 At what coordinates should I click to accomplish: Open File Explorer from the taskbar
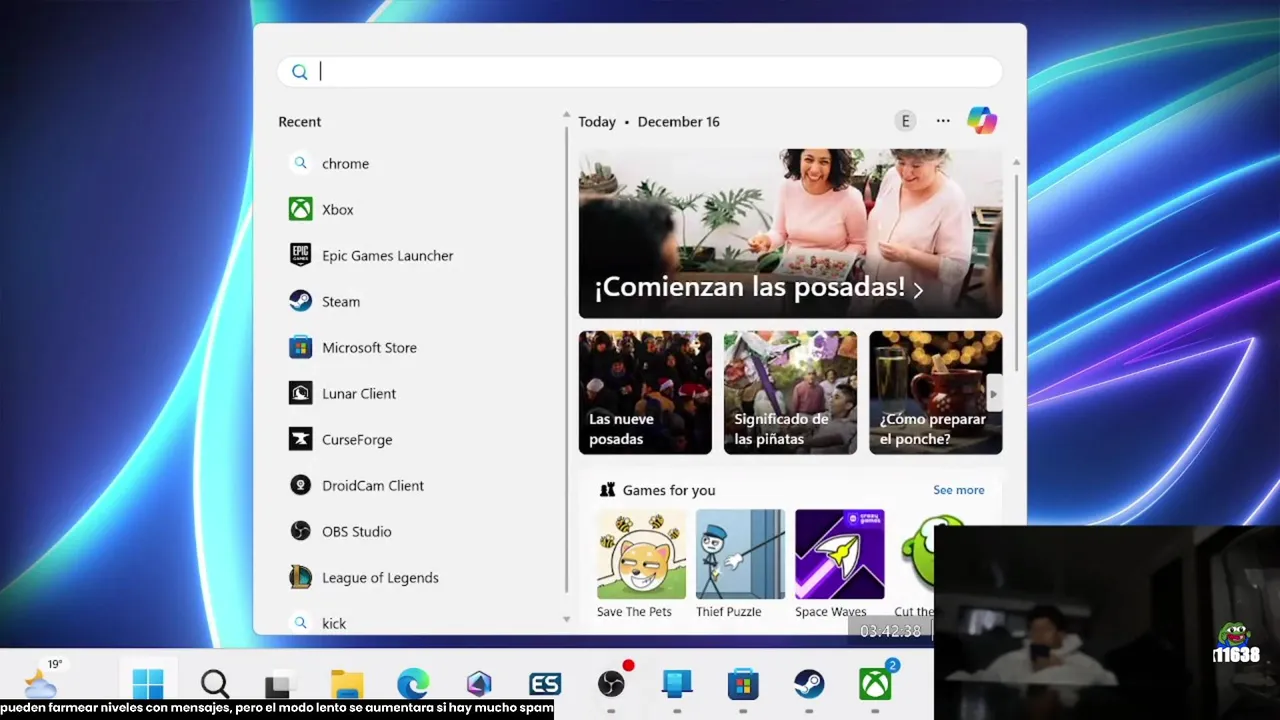coord(347,684)
